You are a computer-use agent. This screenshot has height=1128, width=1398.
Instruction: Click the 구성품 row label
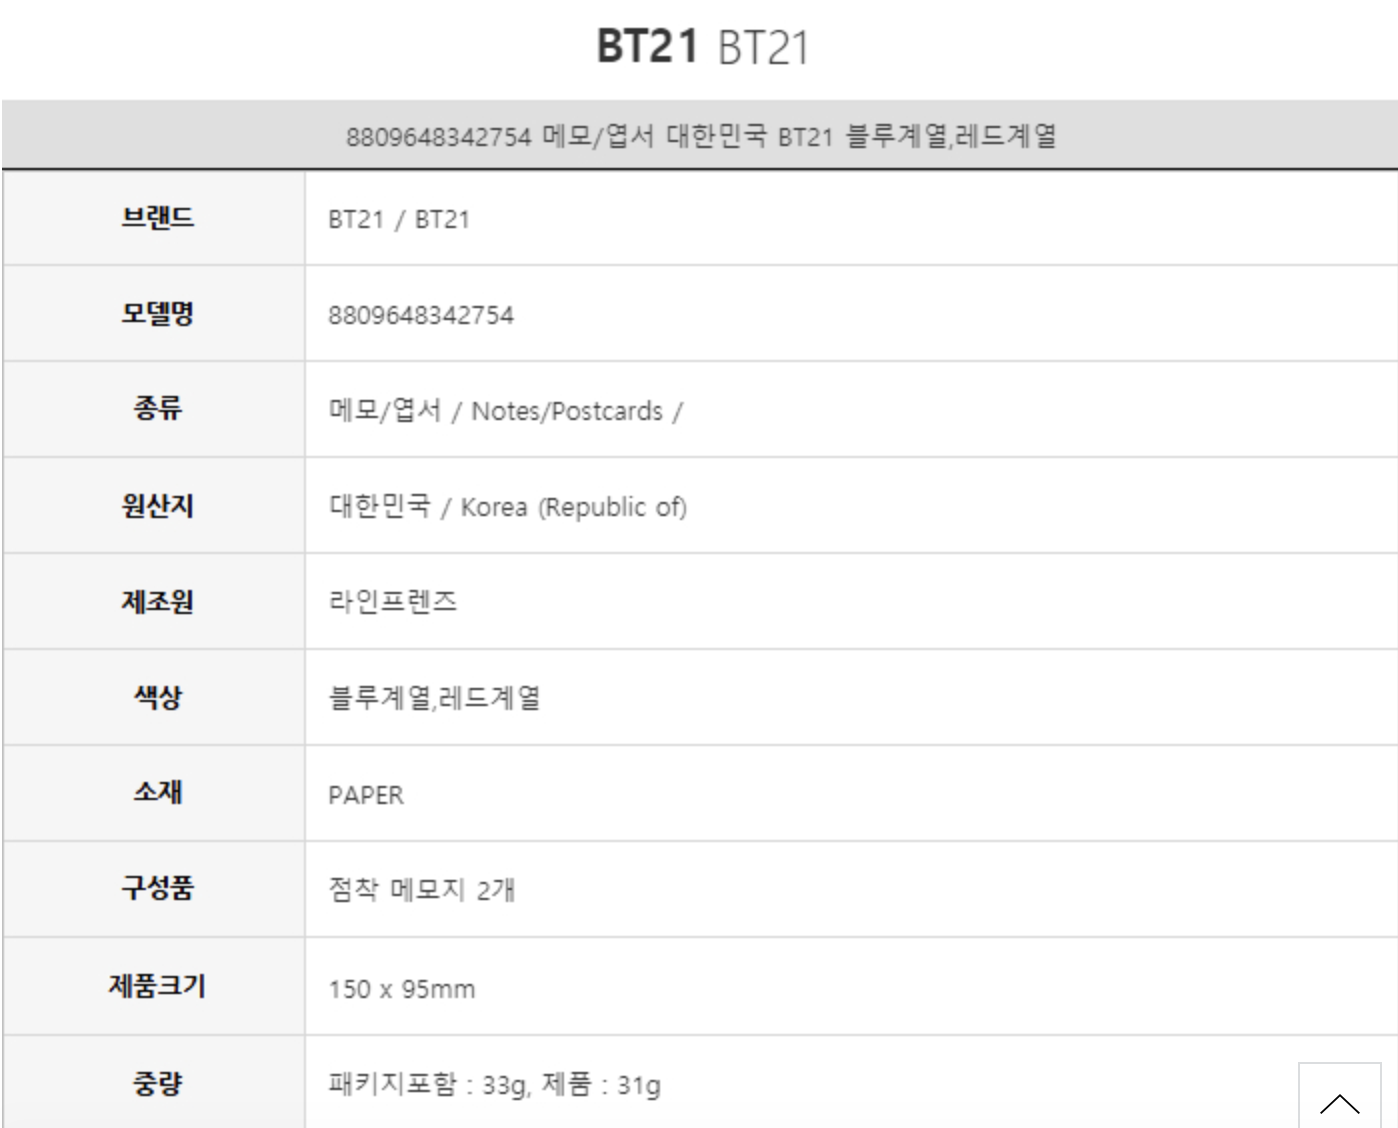[157, 888]
